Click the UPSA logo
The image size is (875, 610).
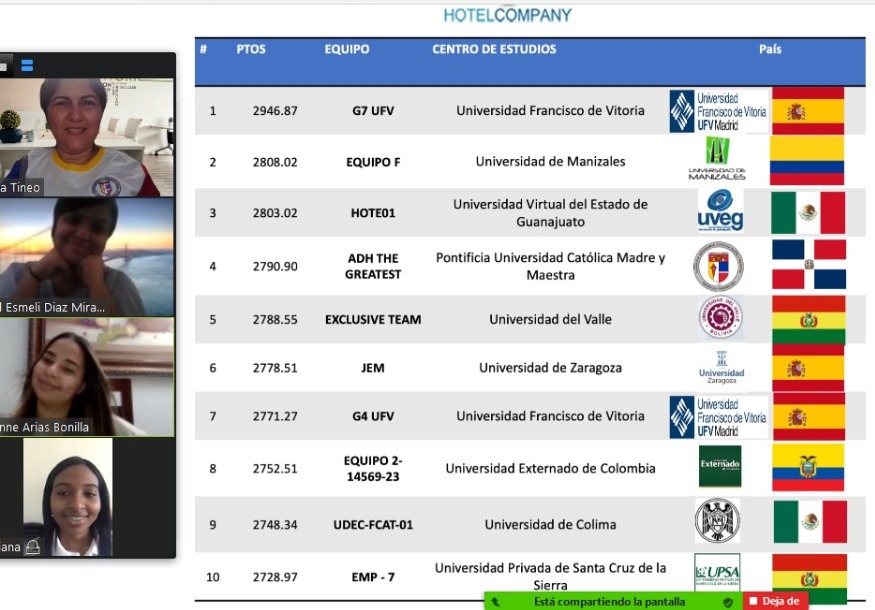click(x=718, y=573)
